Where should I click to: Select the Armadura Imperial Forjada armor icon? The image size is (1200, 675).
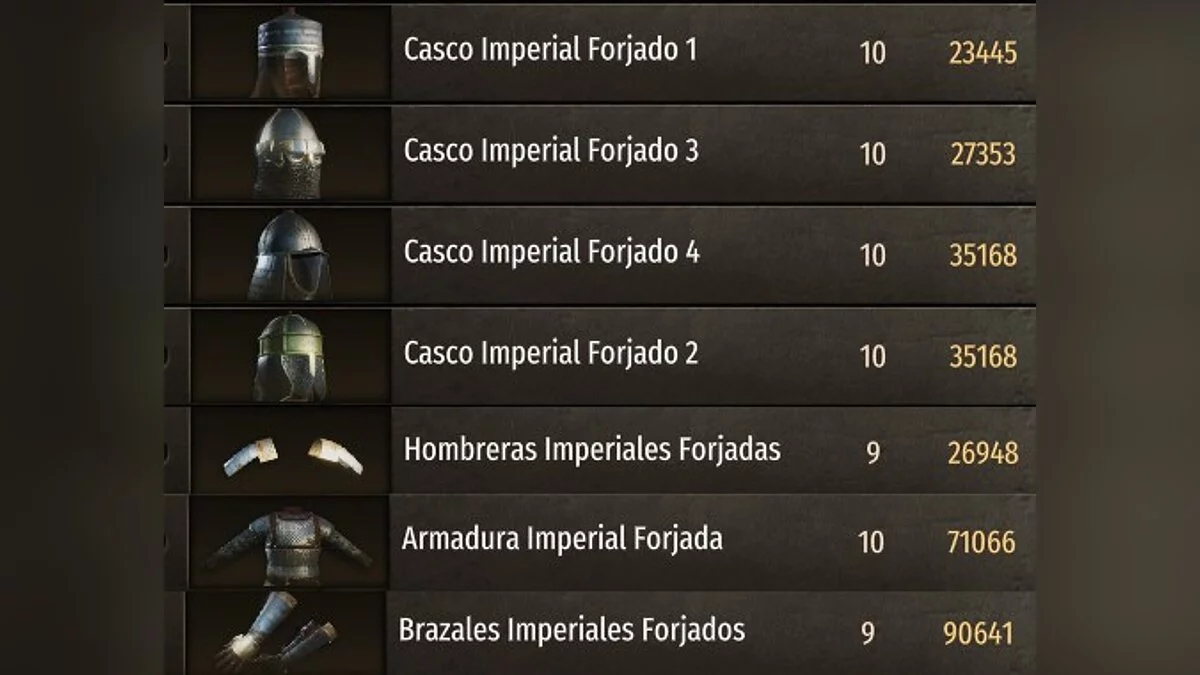pyautogui.click(x=288, y=543)
